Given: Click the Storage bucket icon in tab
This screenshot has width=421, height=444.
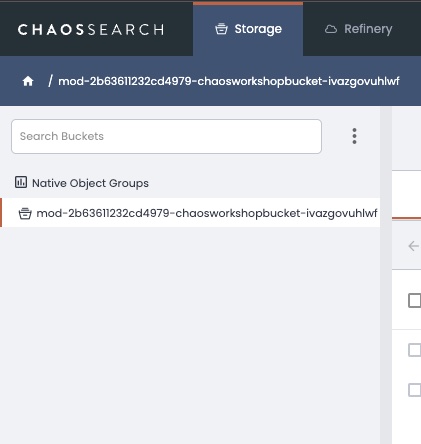Looking at the screenshot, I should point(221,29).
